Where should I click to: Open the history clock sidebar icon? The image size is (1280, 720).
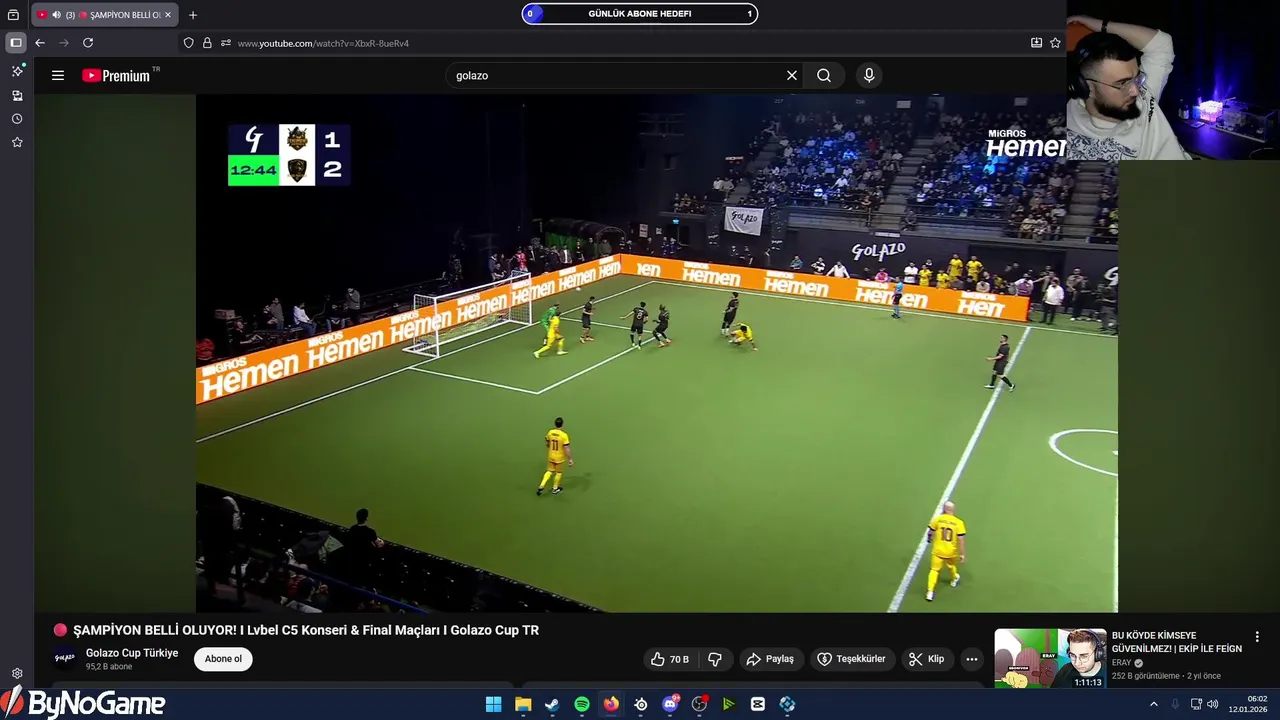pyautogui.click(x=17, y=119)
